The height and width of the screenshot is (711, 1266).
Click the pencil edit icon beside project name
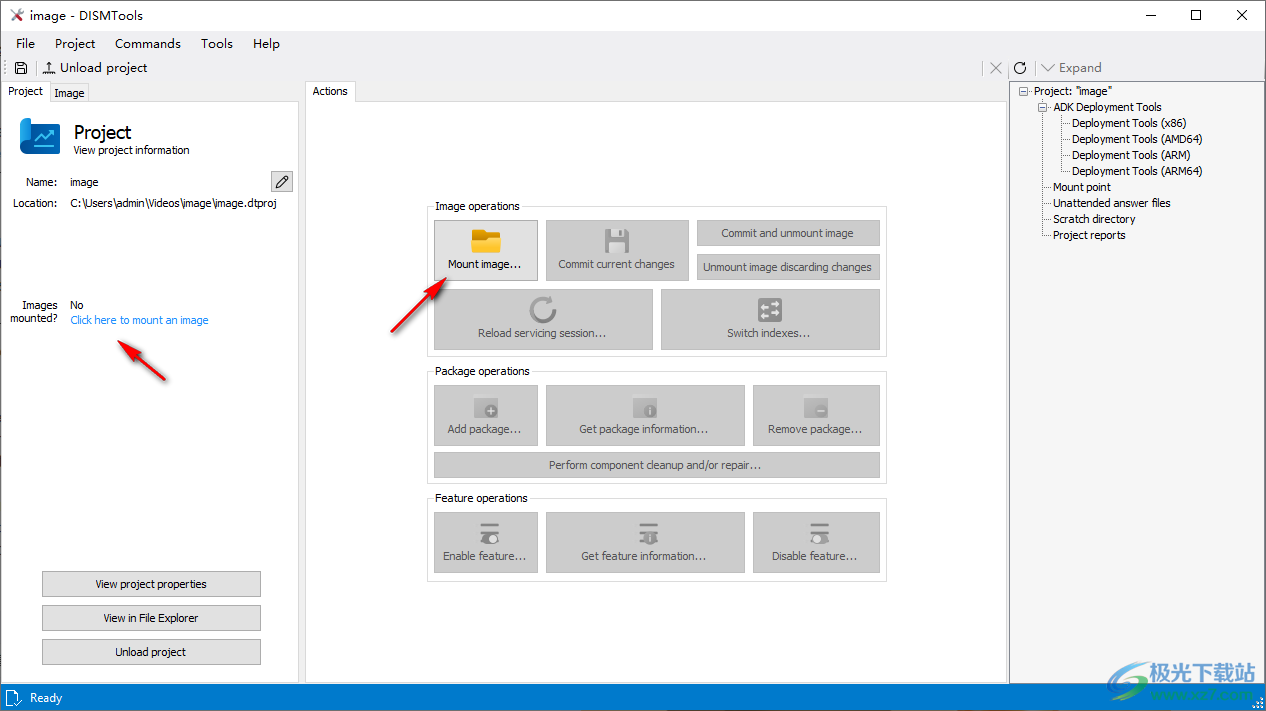tap(282, 181)
